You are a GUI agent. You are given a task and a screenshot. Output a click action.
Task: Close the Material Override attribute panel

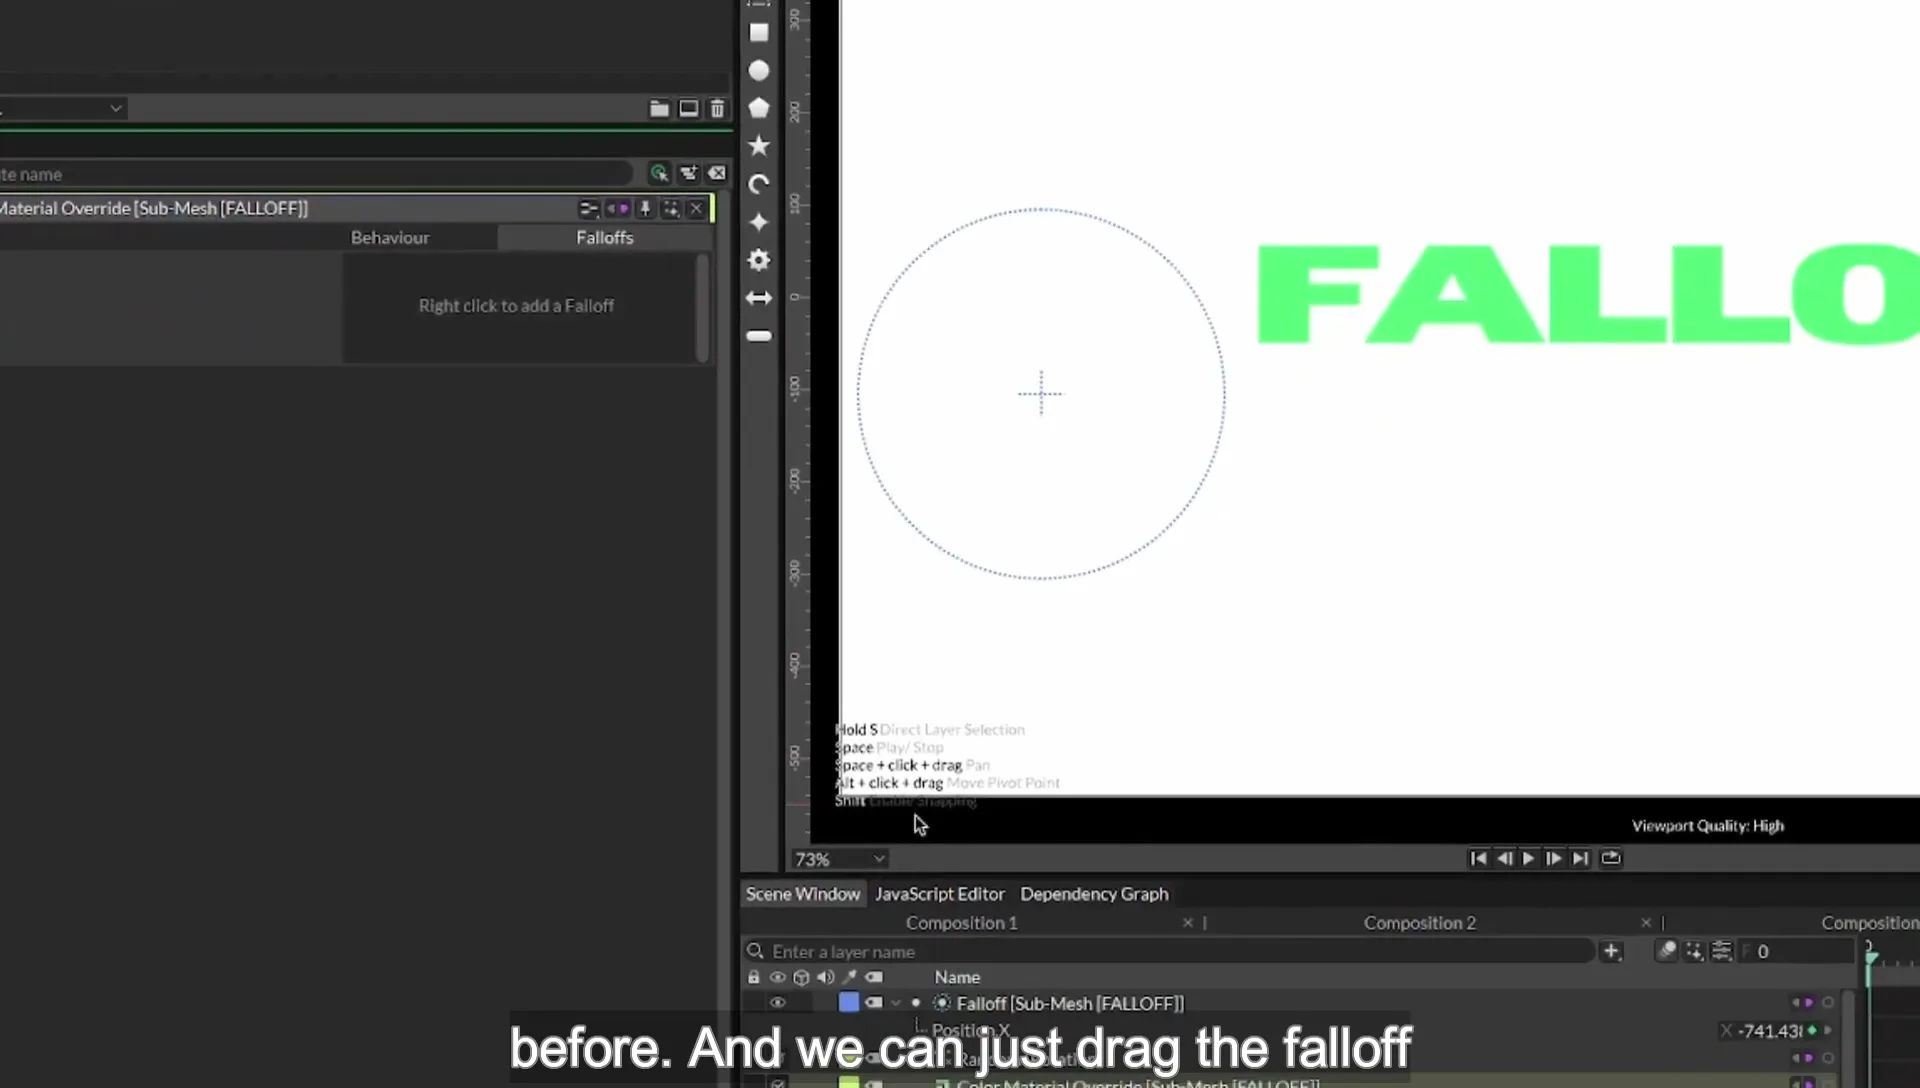(696, 208)
